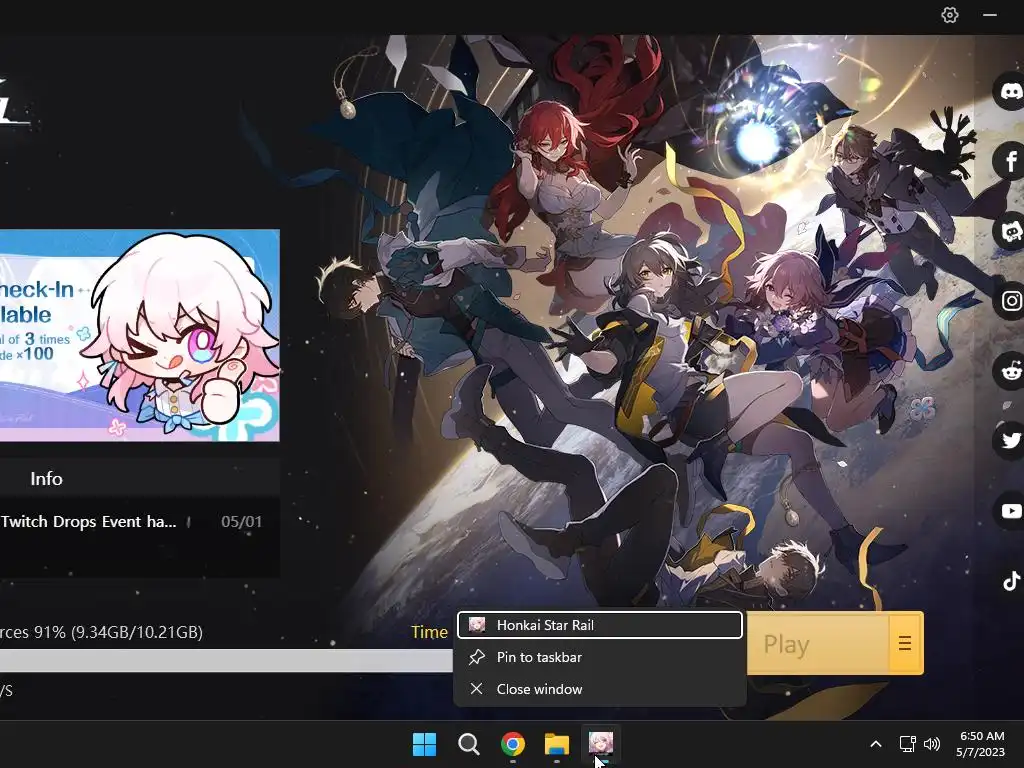Choose Close window in jump list
Screen dimensions: 1024x768
tap(600, 689)
